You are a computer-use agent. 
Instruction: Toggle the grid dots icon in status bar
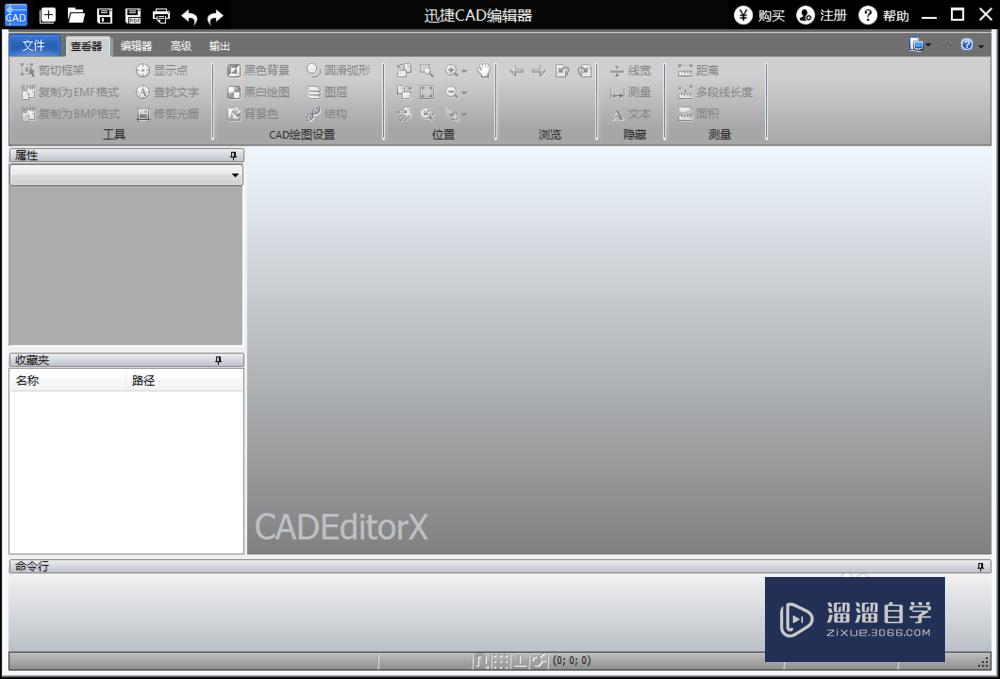[x=501, y=661]
